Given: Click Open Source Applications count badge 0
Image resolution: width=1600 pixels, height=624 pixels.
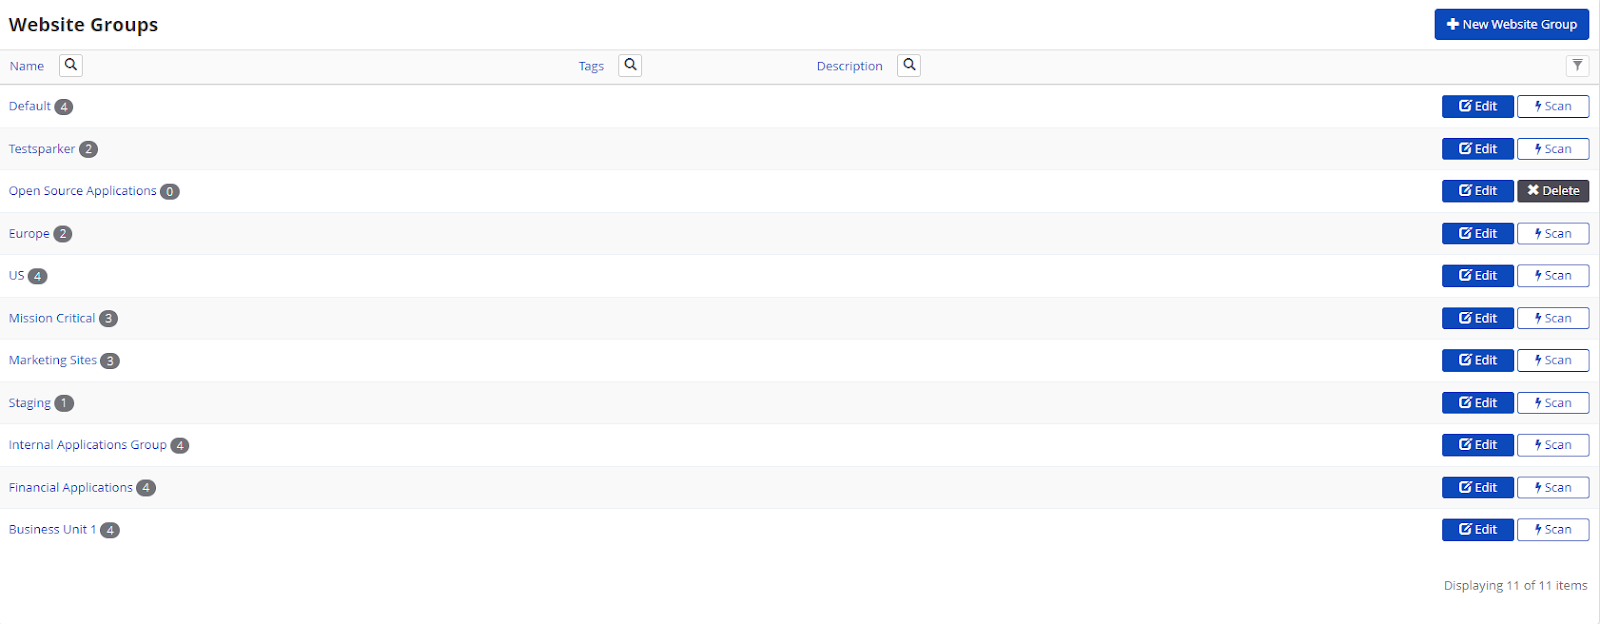Looking at the screenshot, I should tap(170, 192).
